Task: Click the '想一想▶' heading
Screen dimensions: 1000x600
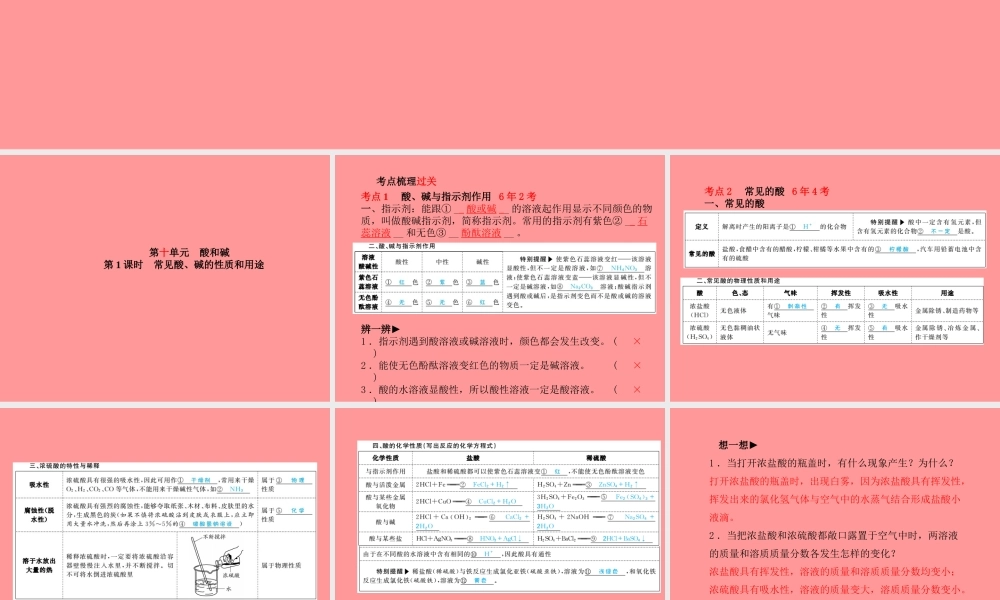Action: 738,445
